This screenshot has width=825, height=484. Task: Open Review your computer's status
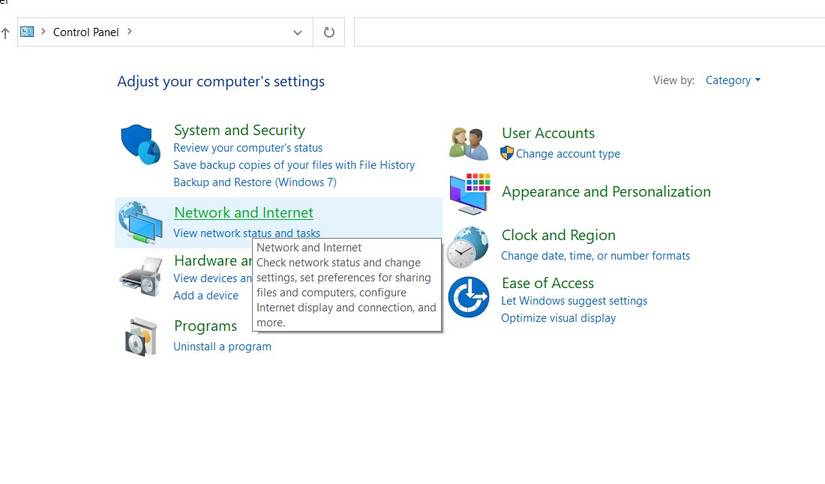click(248, 148)
